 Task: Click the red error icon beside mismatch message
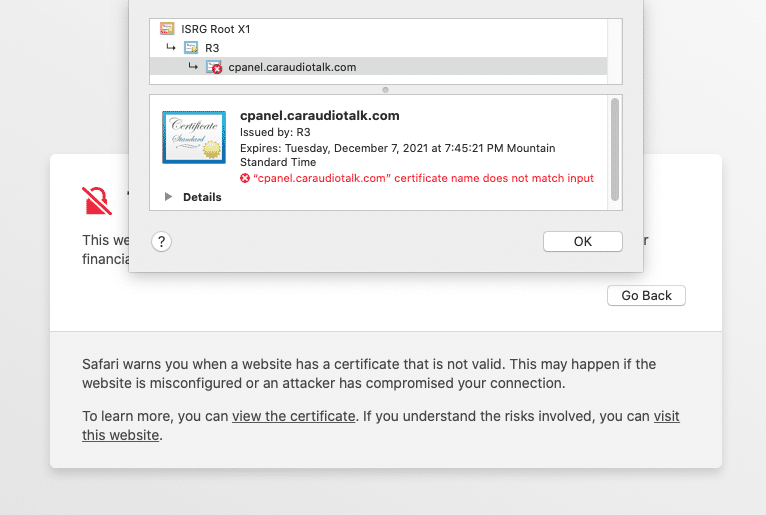(245, 178)
